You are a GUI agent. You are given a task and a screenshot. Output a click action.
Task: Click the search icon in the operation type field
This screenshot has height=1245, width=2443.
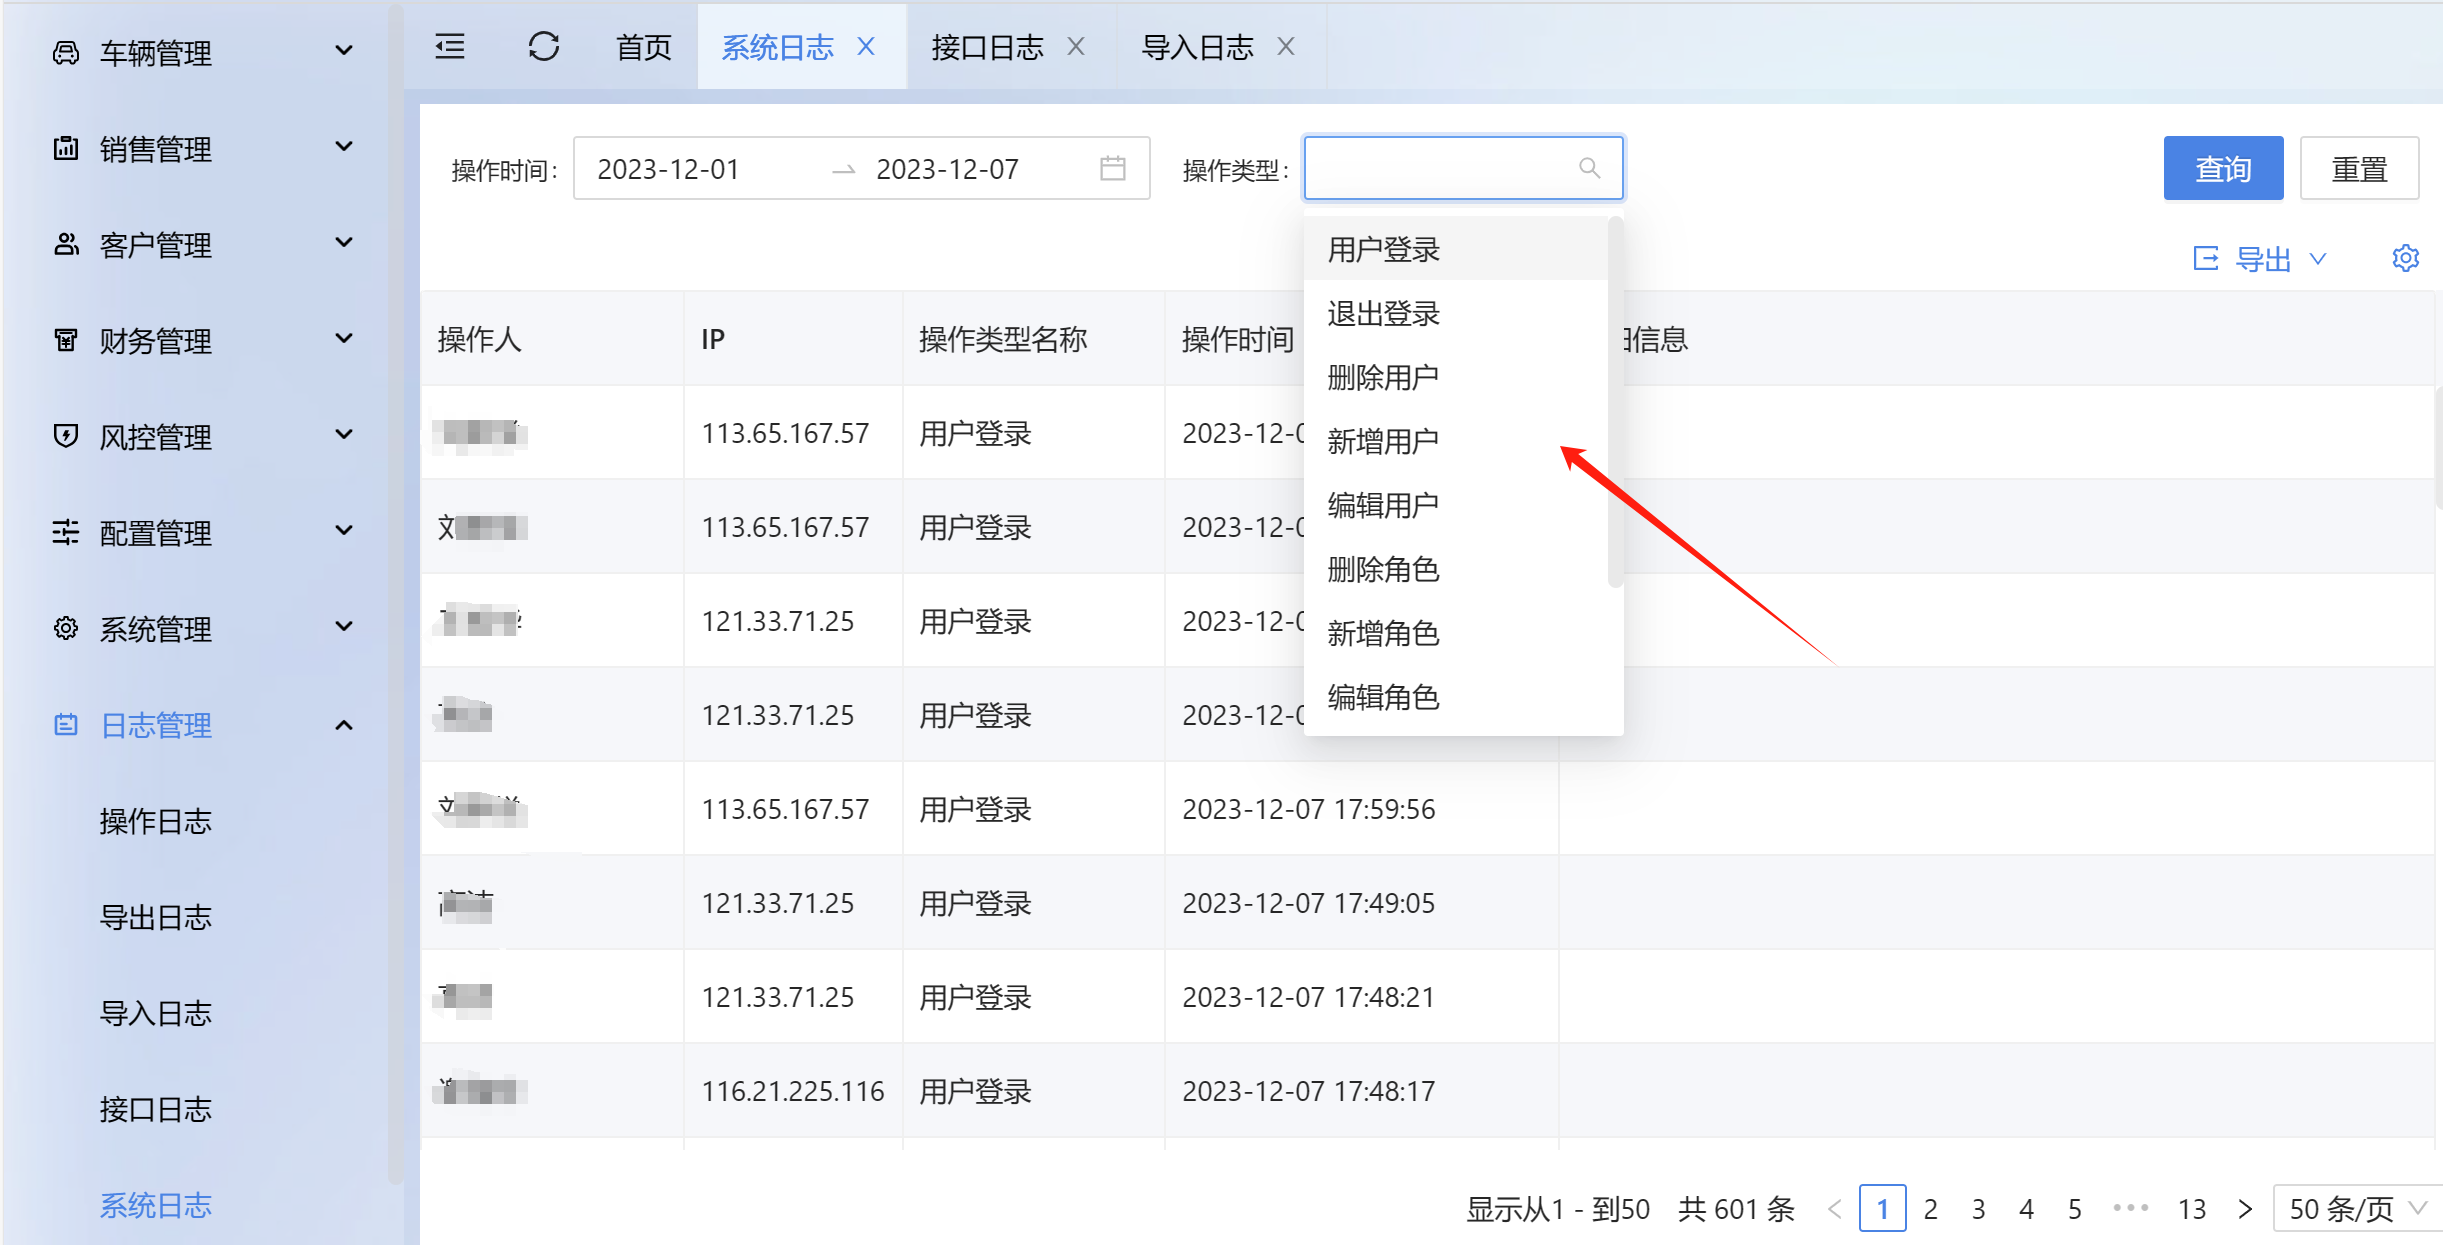coord(1588,168)
